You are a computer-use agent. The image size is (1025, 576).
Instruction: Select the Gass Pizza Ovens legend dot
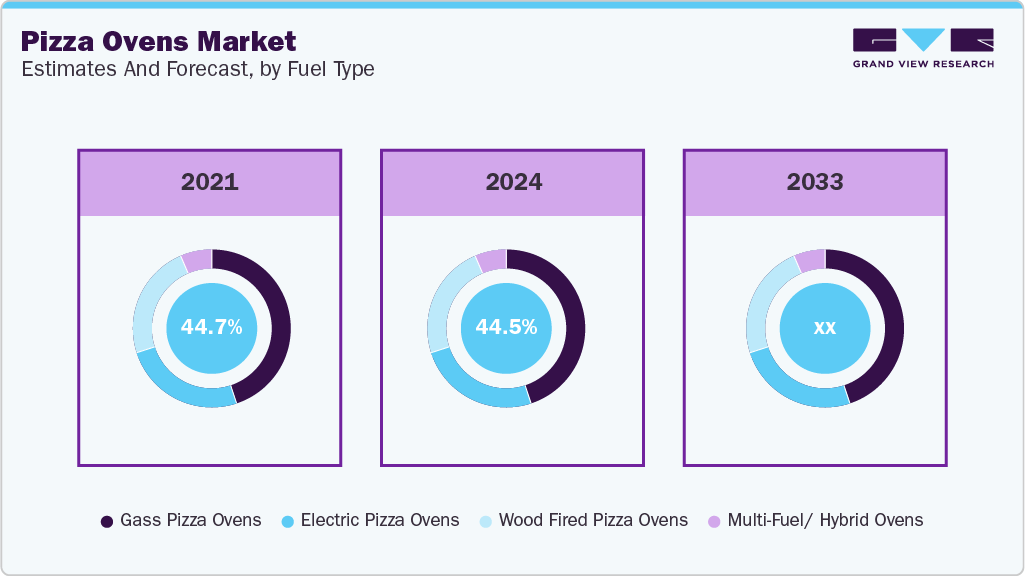107,521
